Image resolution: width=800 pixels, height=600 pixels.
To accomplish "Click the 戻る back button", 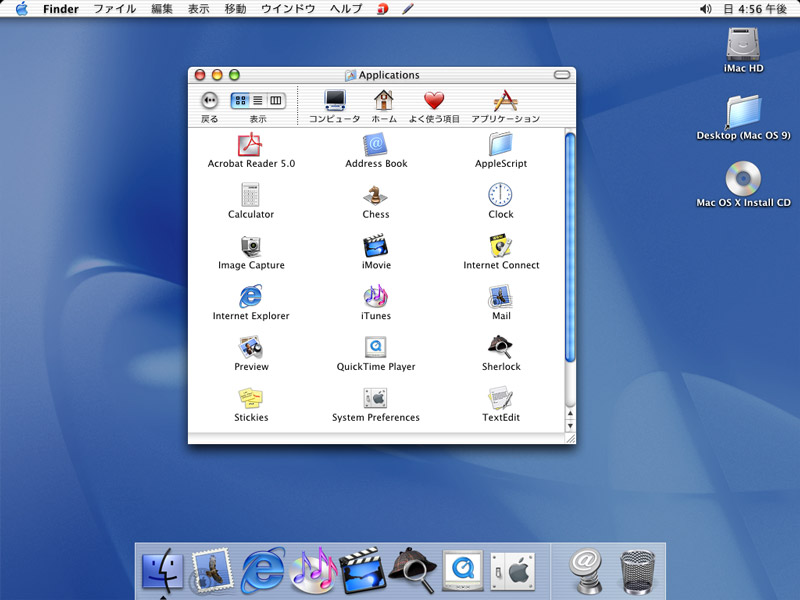I will pos(210,100).
